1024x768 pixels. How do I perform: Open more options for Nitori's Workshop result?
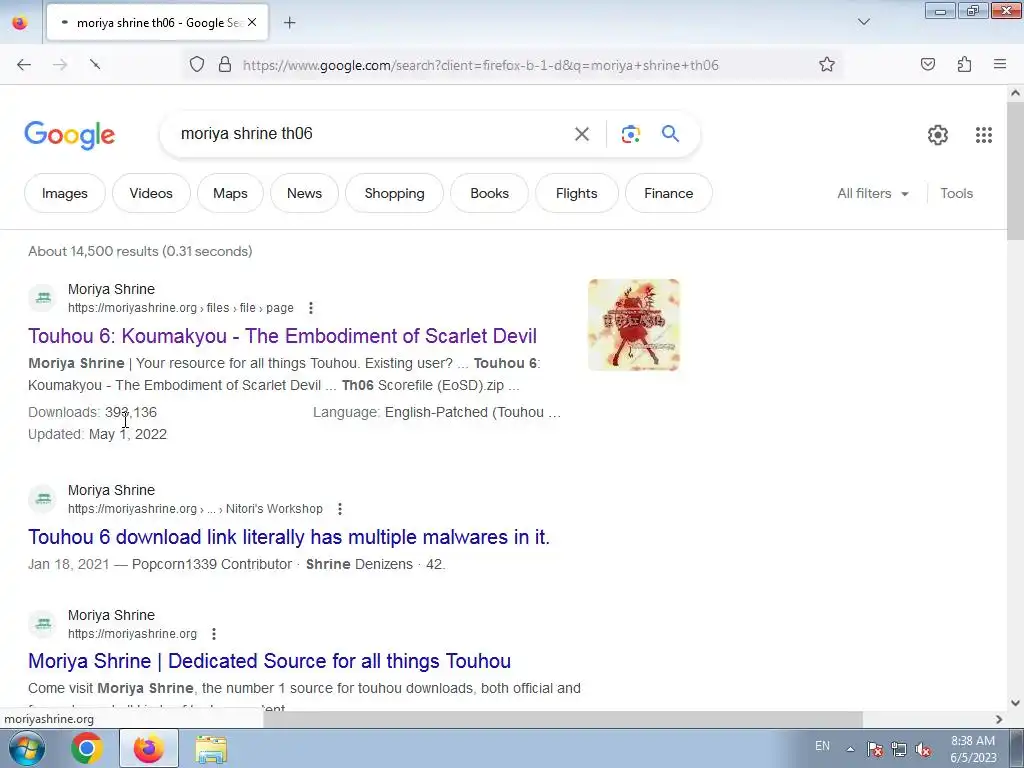(x=340, y=509)
